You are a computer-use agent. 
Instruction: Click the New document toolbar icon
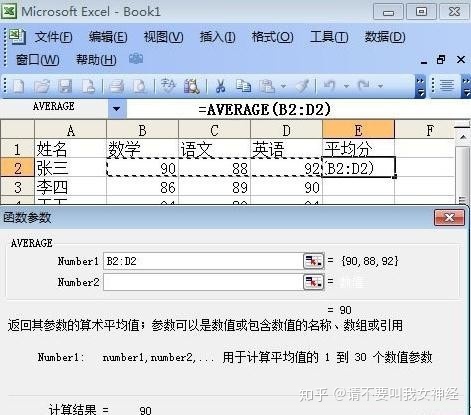click(19, 86)
